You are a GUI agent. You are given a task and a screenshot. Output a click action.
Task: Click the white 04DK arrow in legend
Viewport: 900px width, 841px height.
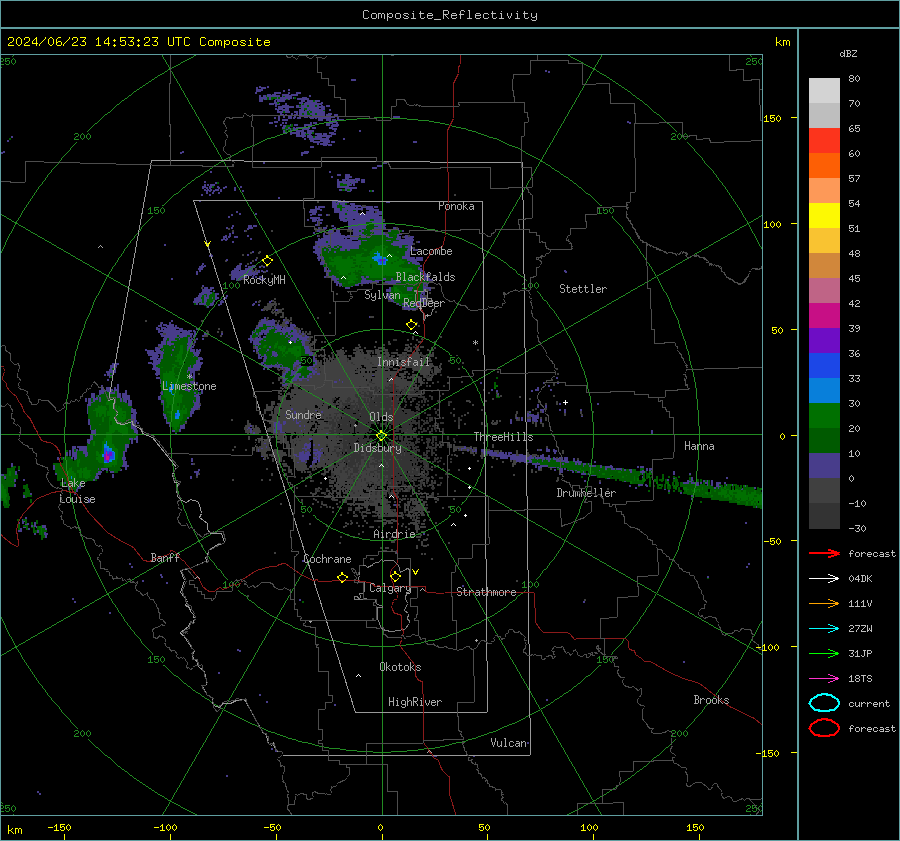824,578
